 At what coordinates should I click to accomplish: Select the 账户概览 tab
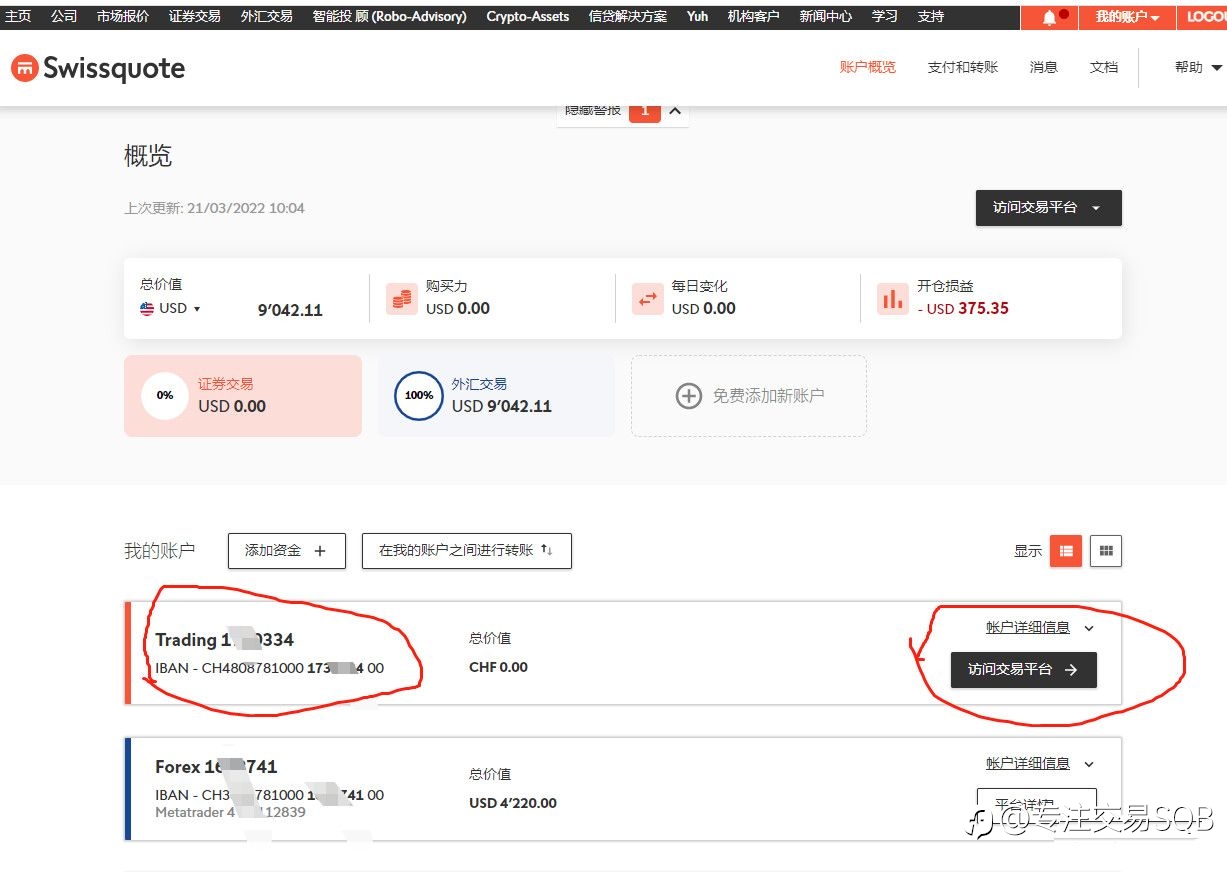tap(868, 67)
